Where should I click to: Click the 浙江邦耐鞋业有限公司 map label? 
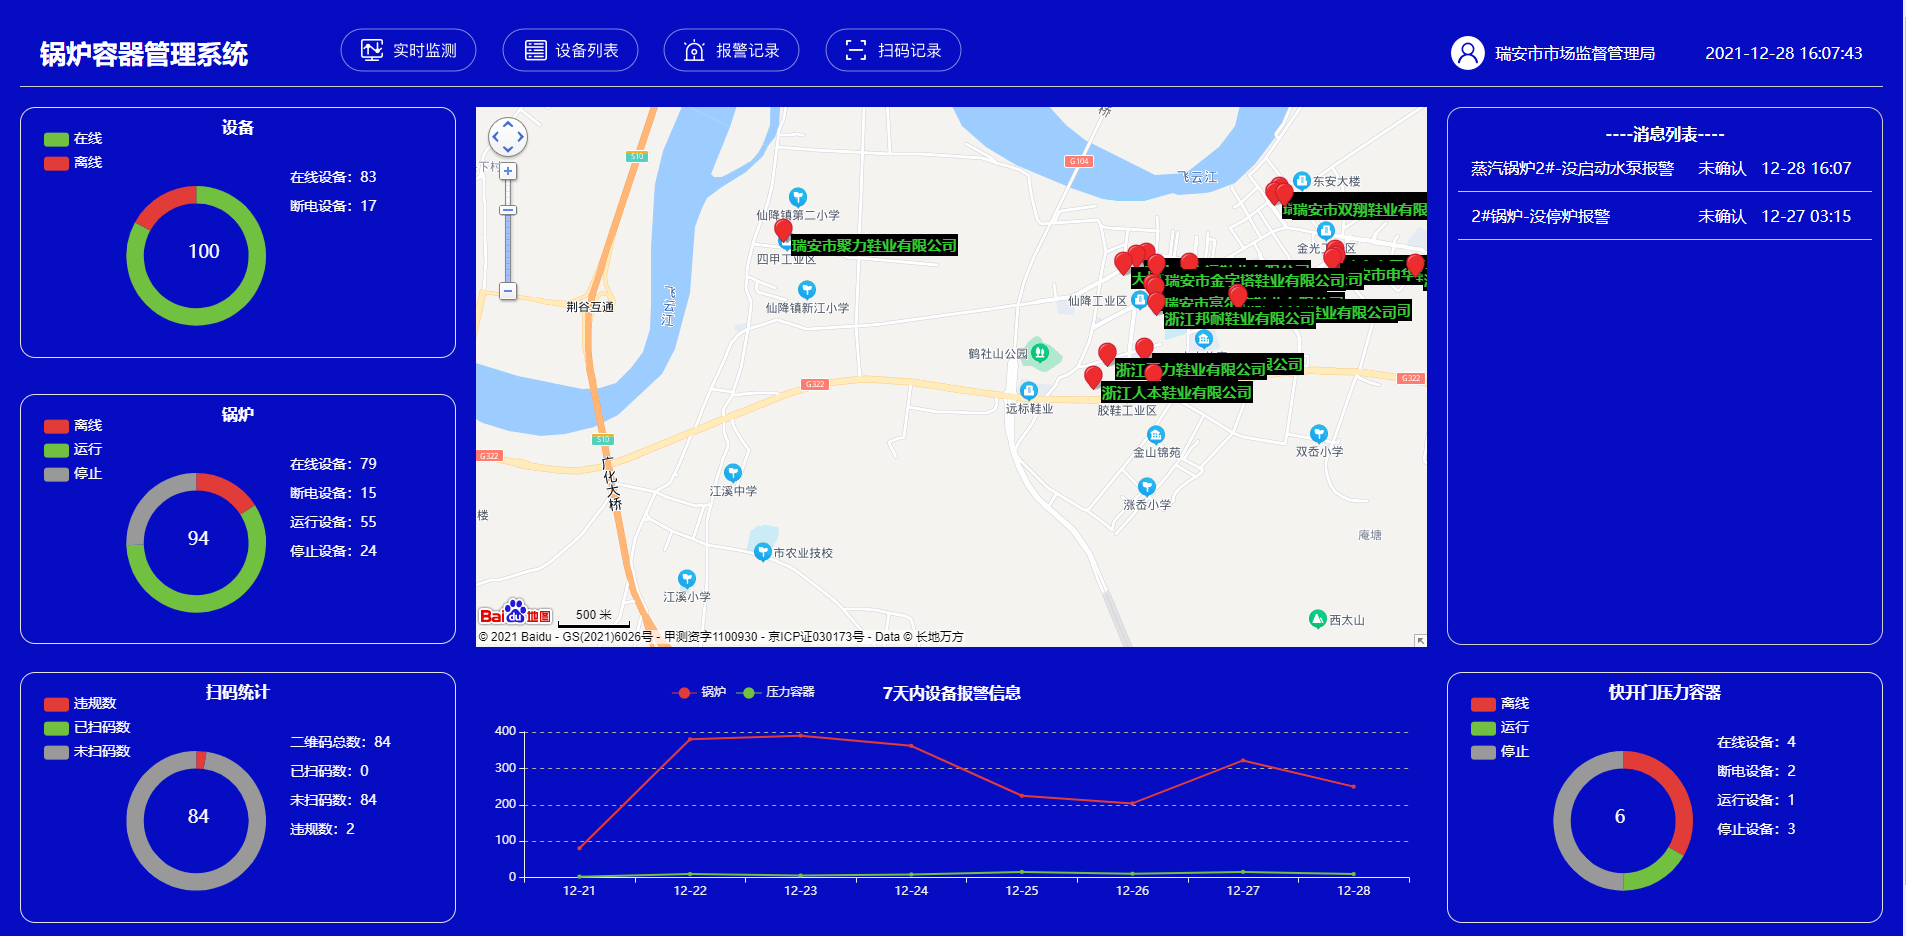(1240, 318)
